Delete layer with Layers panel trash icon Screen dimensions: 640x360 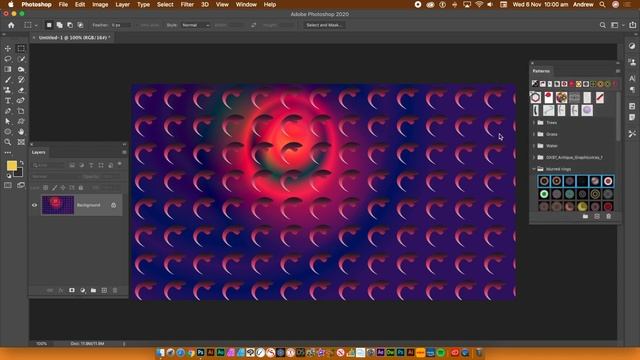coord(115,290)
